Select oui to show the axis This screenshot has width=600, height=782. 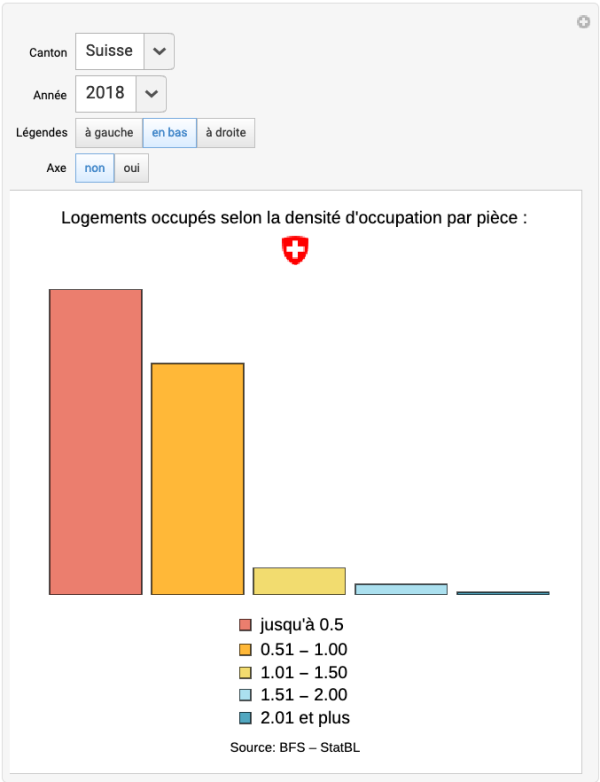[131, 168]
